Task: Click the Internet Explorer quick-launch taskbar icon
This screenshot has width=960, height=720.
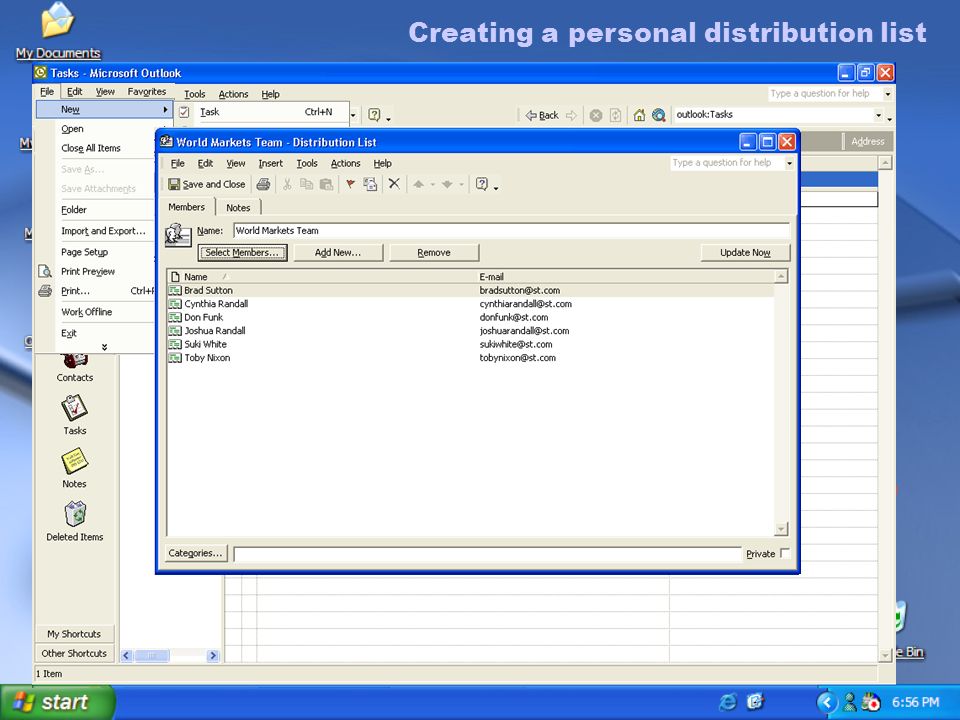Action: point(728,702)
